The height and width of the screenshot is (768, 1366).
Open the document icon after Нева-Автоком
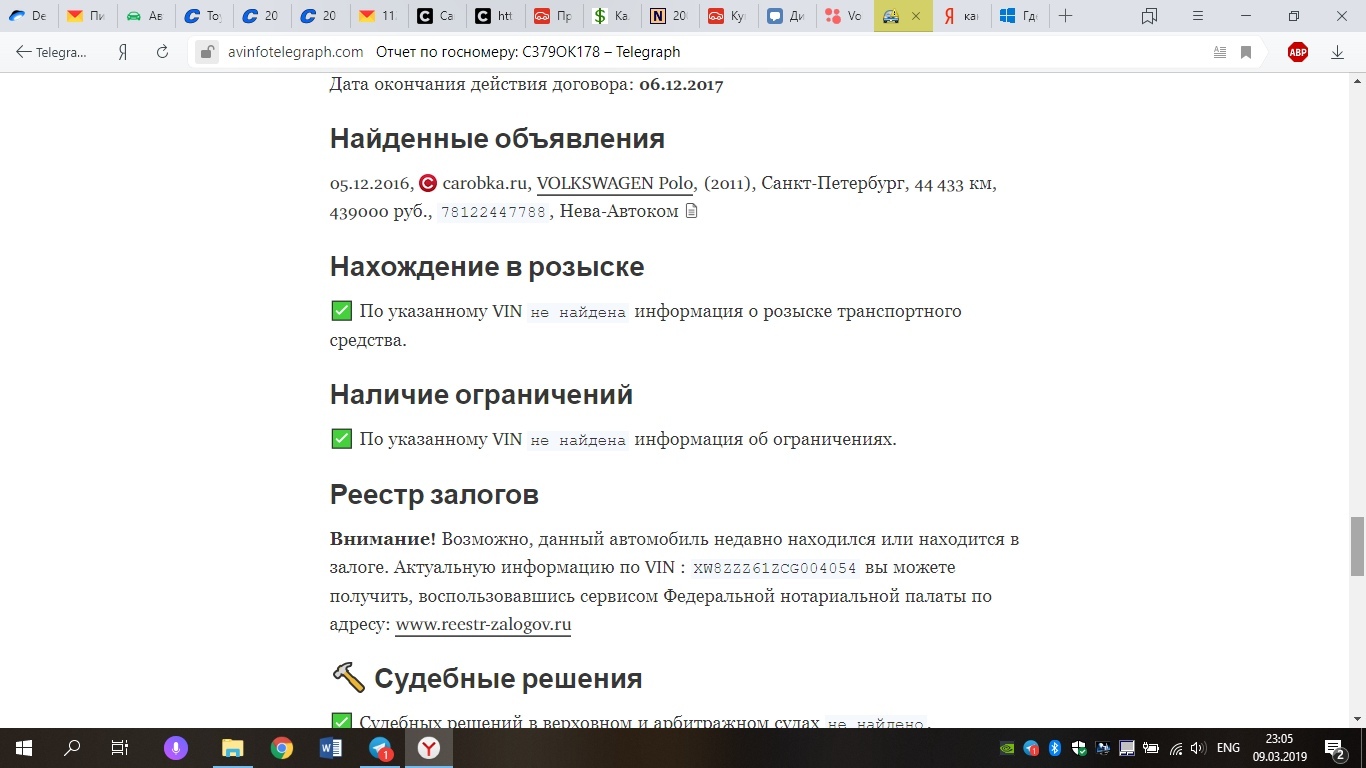tap(691, 212)
